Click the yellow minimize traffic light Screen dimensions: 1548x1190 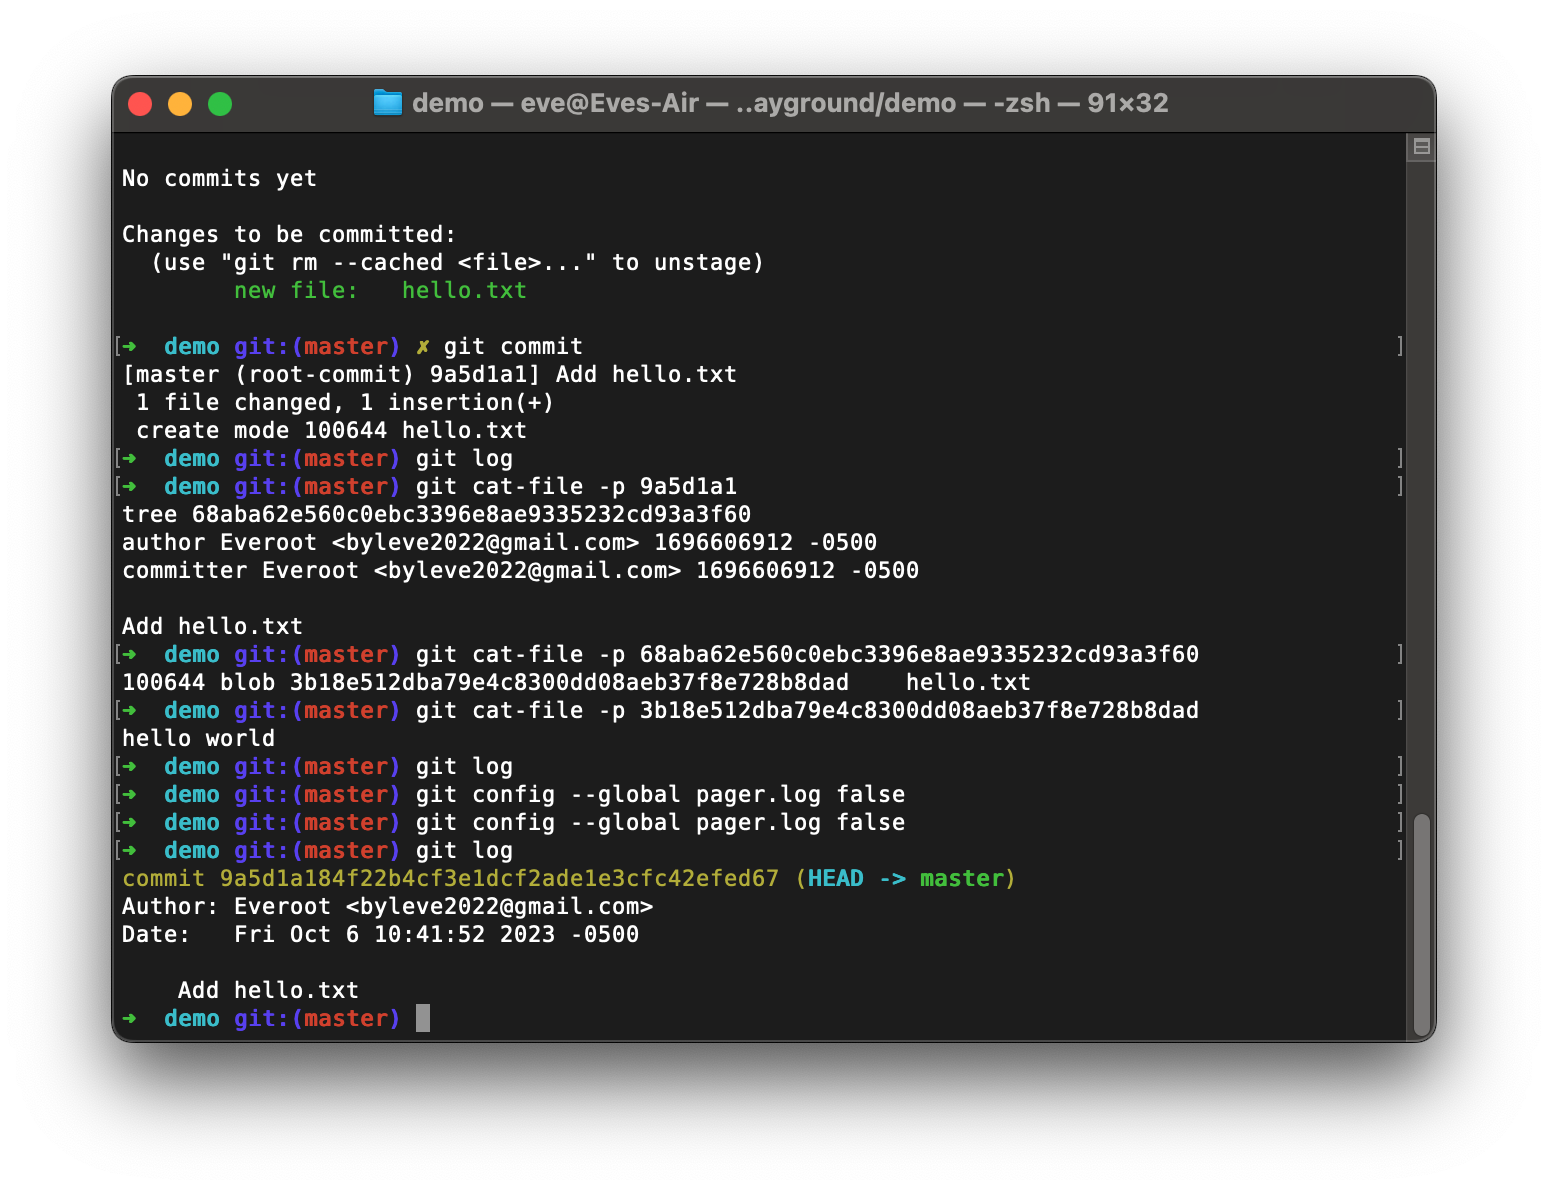(x=180, y=103)
